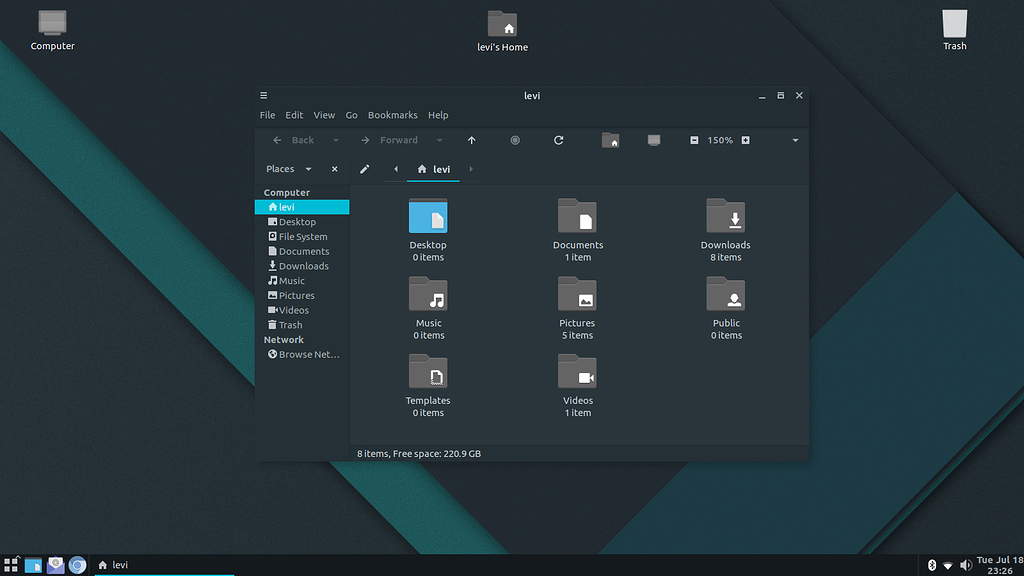Select File System in the sidebar
The image size is (1024, 576).
[x=303, y=237]
